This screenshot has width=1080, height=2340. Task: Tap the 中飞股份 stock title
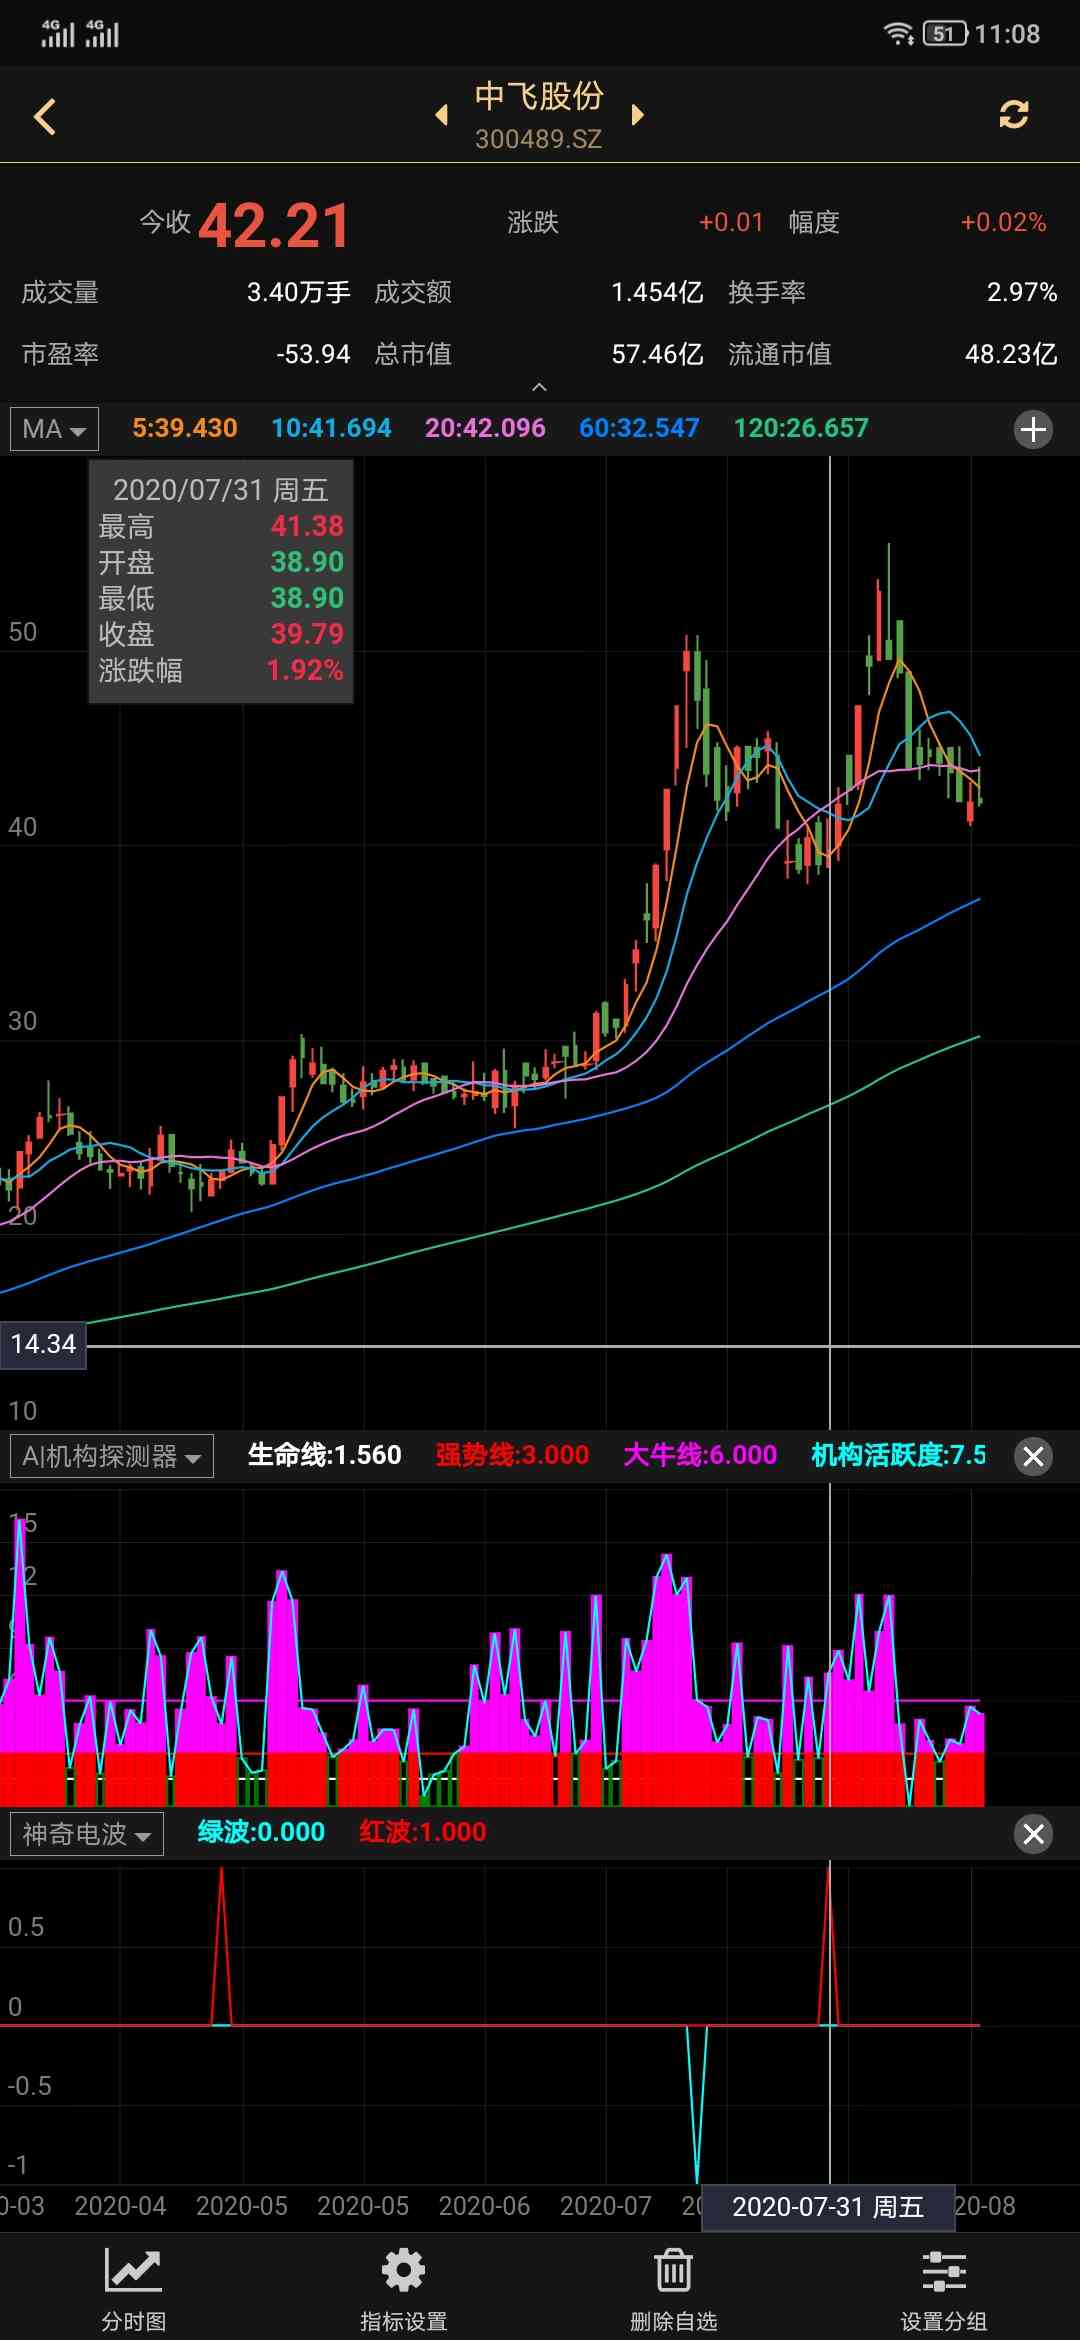(539, 97)
